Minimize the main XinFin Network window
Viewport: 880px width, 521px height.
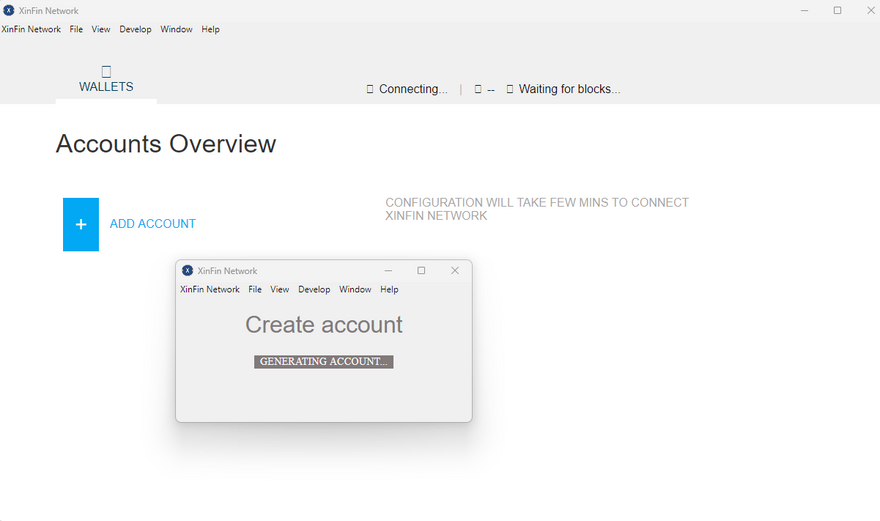pos(804,10)
